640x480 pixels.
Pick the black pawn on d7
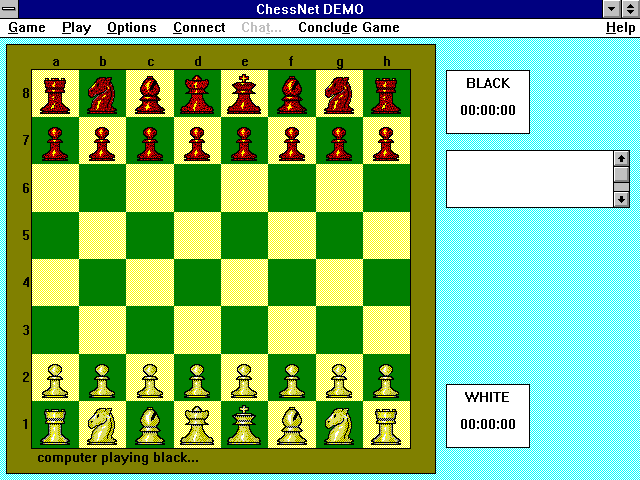(x=197, y=144)
